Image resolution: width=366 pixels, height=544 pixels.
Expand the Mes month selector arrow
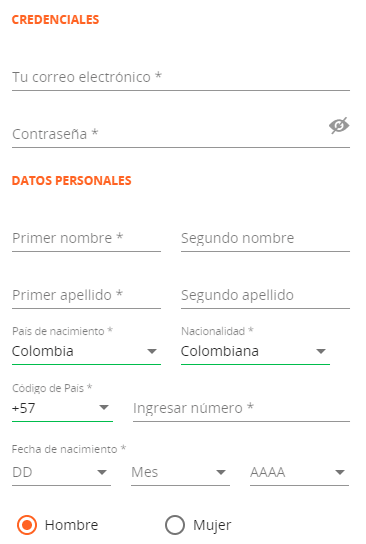tap(221, 472)
